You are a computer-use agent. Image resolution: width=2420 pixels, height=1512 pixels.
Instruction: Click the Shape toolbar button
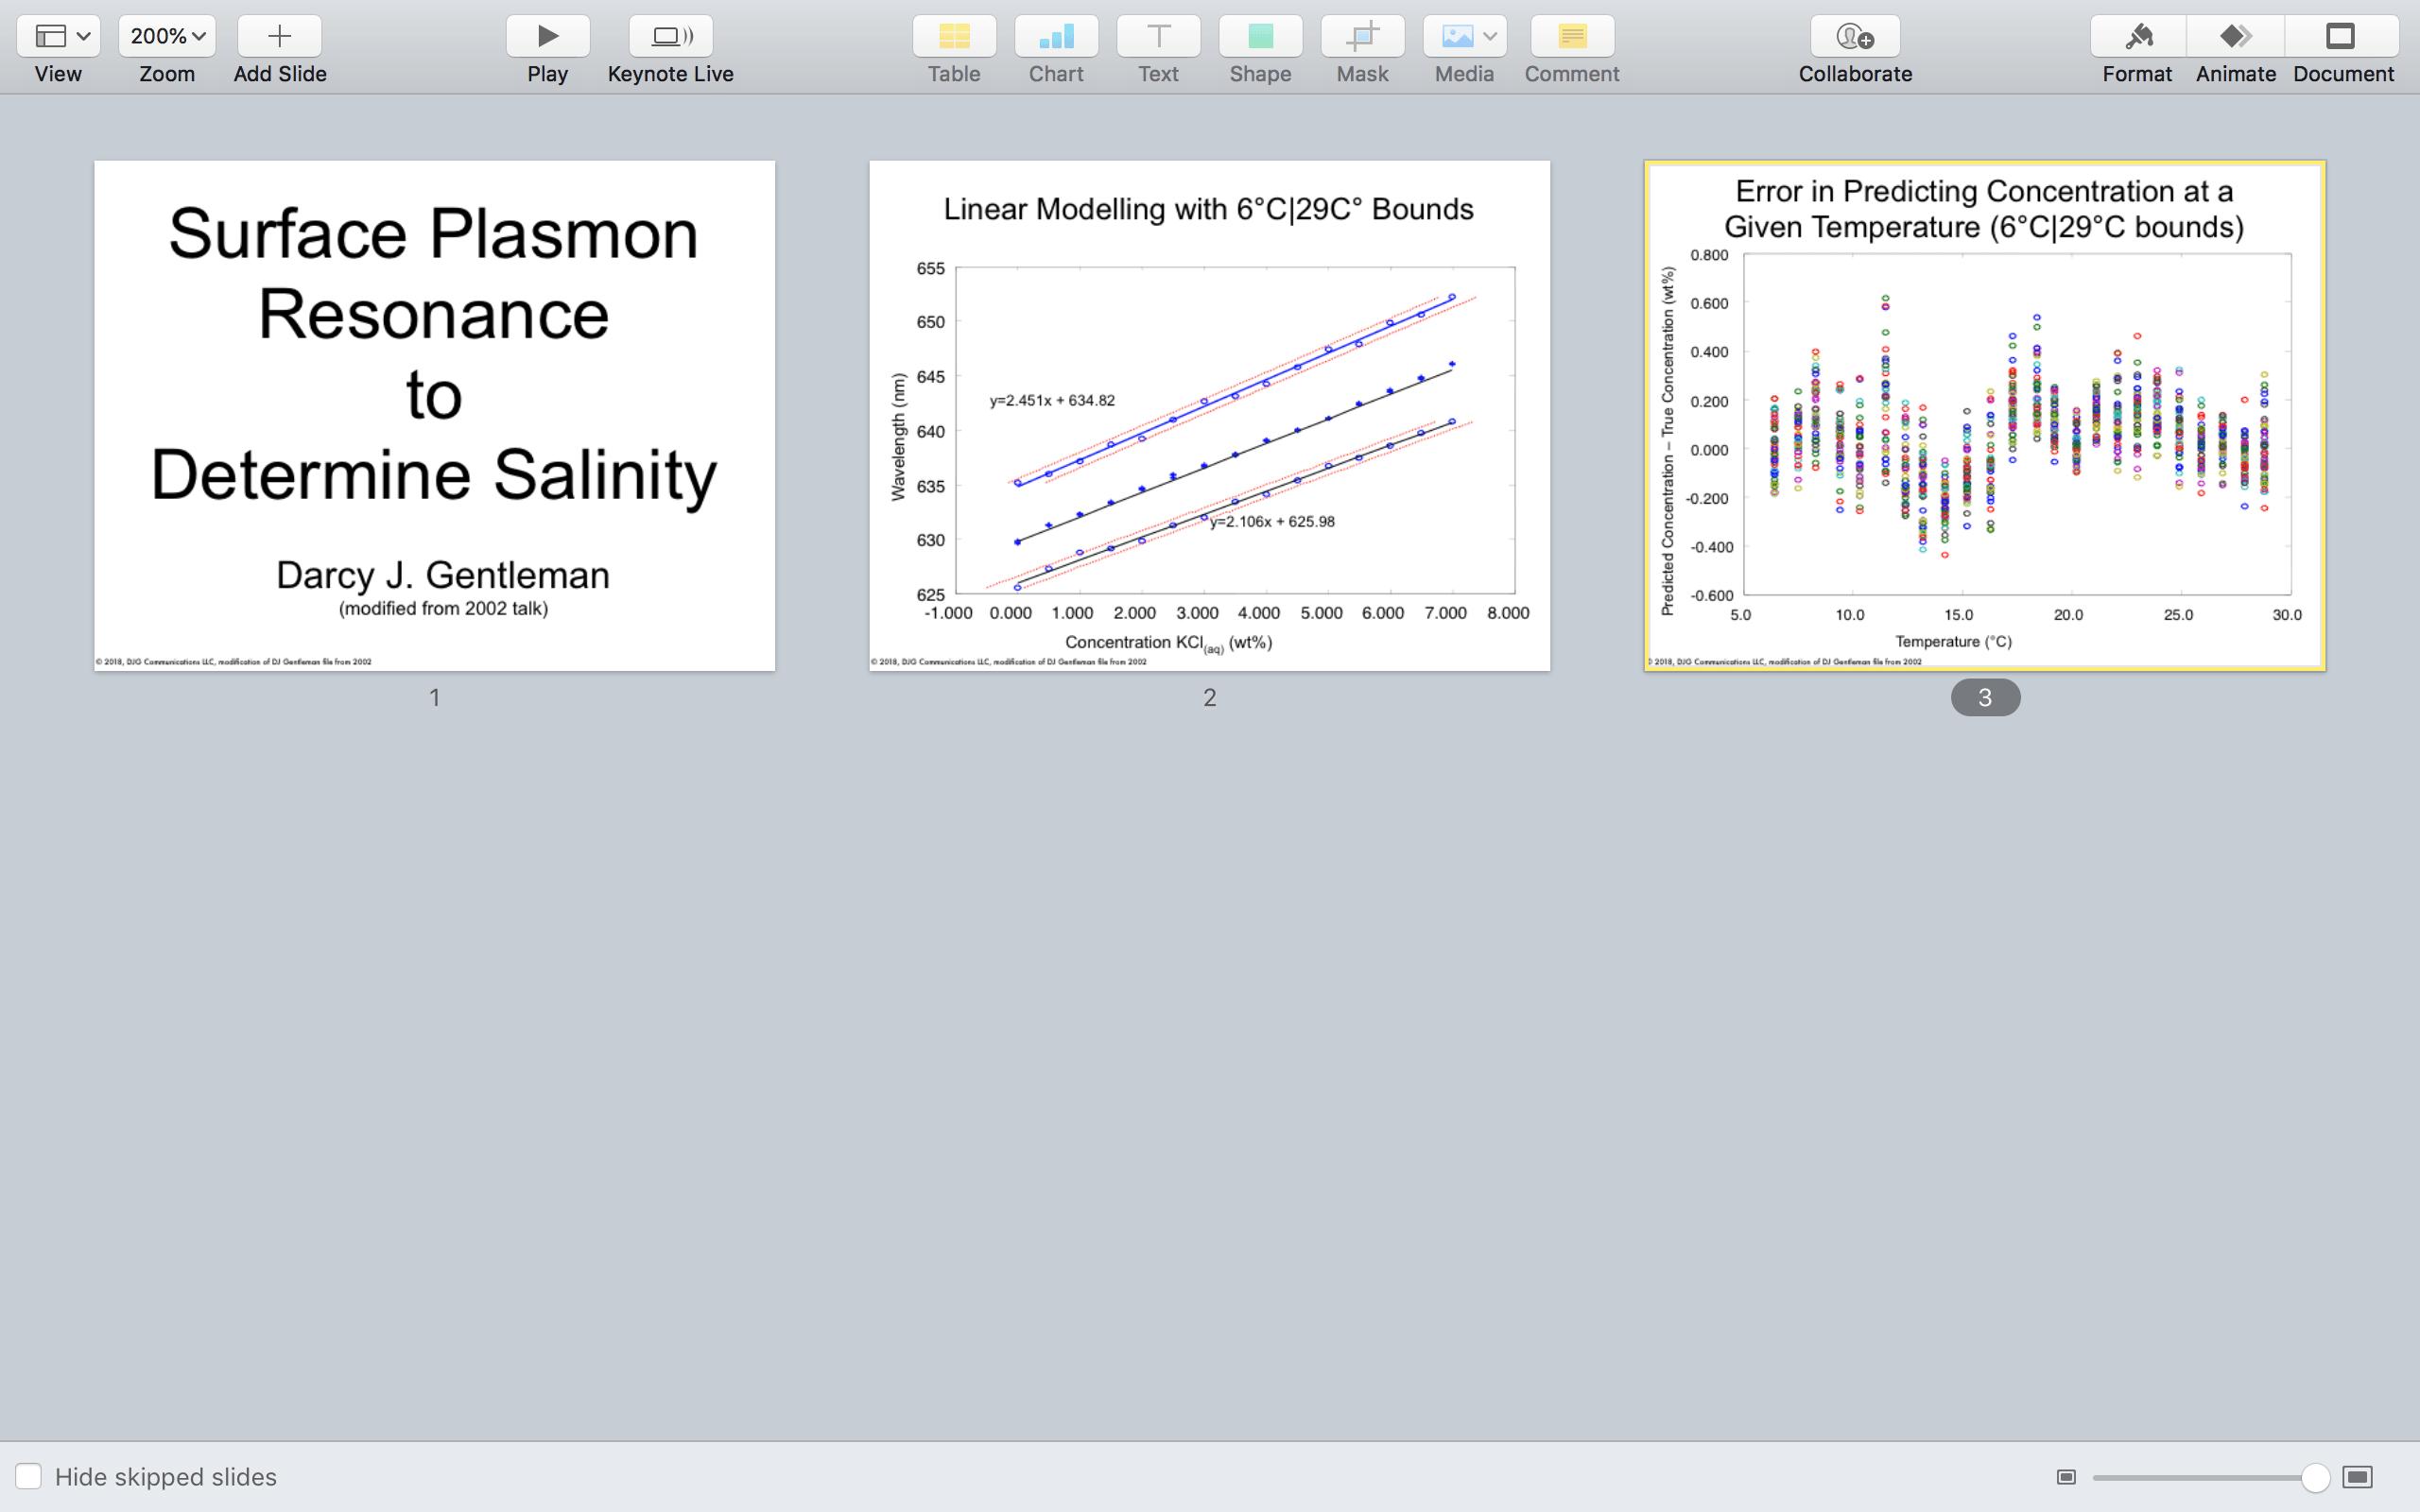click(x=1260, y=37)
